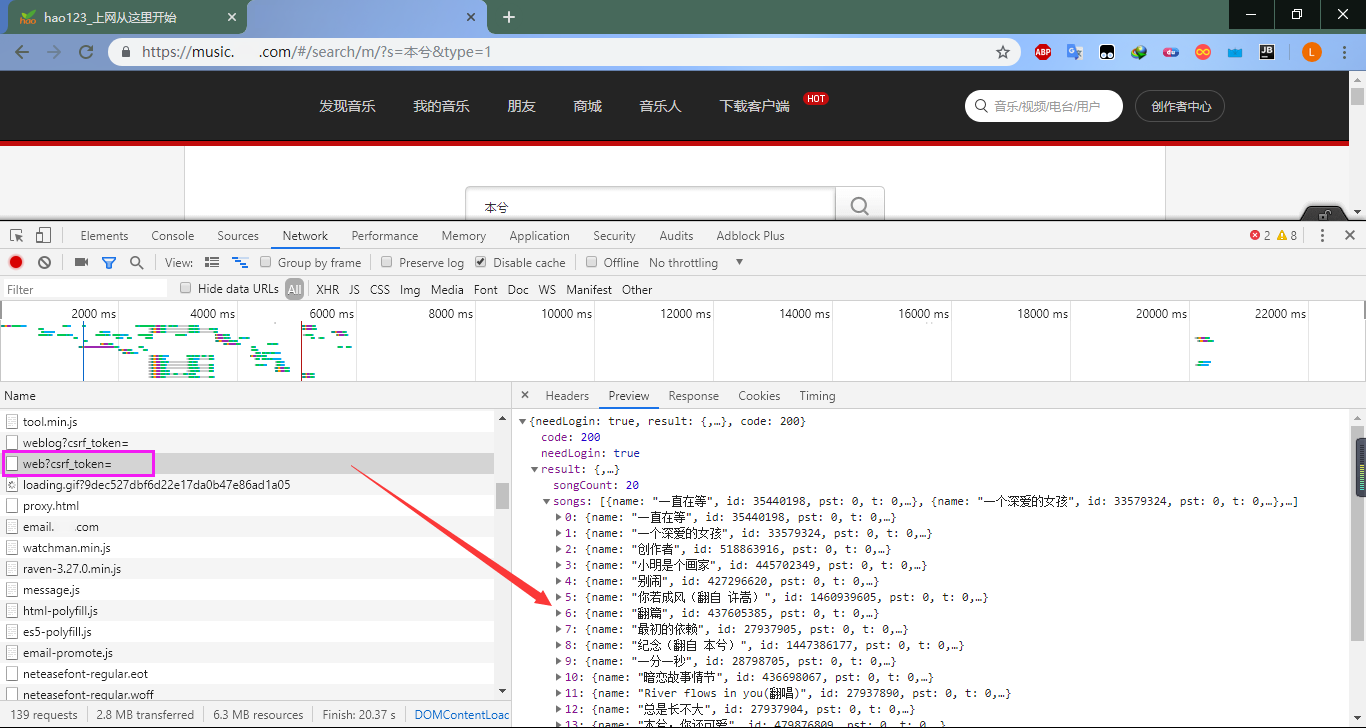The image size is (1366, 728).
Task: Open 下载客户端 navigation link
Action: pos(754,106)
